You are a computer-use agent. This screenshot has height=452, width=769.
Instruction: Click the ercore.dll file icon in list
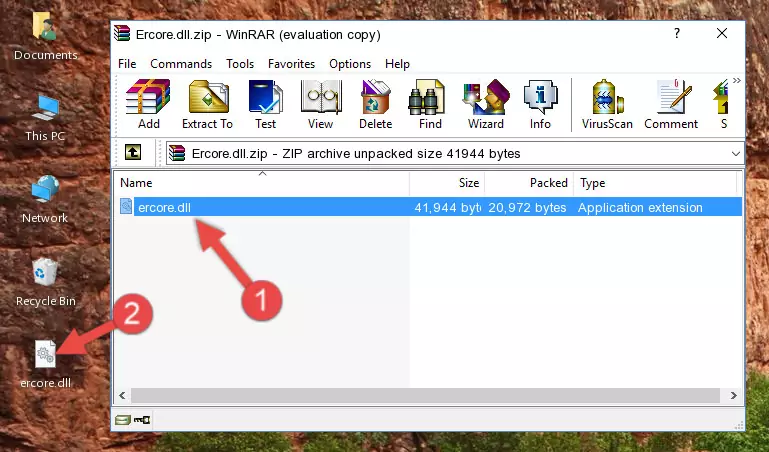click(x=126, y=207)
